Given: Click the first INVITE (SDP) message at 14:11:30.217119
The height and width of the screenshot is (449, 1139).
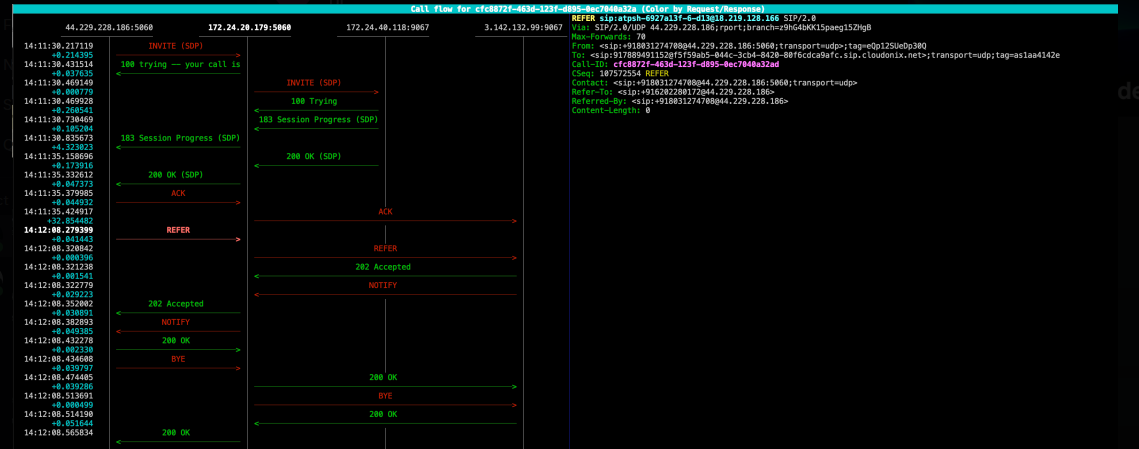Looking at the screenshot, I should click(175, 46).
